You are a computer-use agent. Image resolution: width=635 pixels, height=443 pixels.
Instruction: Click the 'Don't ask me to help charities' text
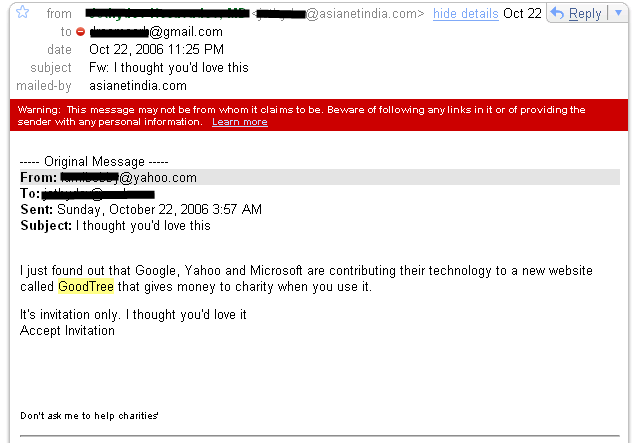(x=89, y=415)
